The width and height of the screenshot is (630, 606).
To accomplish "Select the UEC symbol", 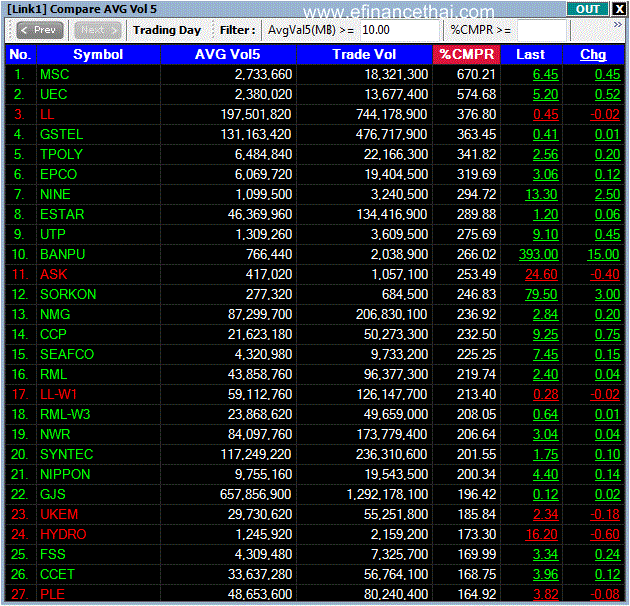I will click(x=53, y=94).
